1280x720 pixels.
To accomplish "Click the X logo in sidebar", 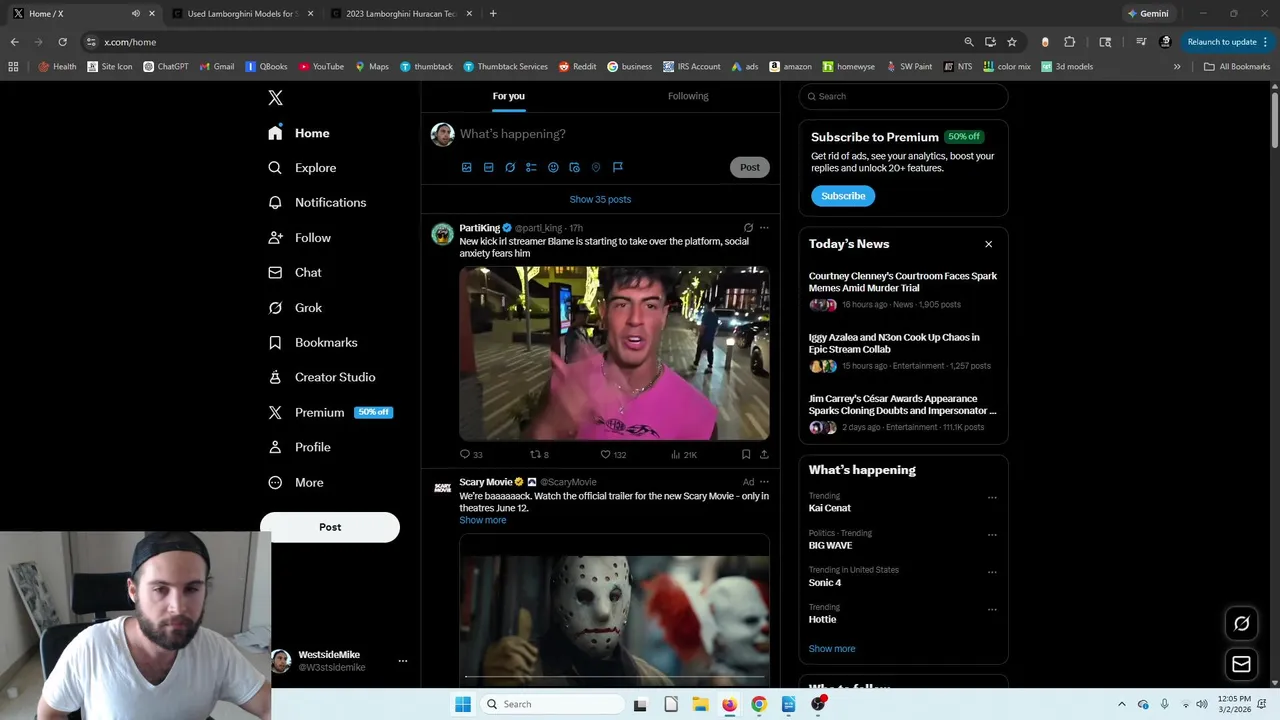I will pos(275,97).
